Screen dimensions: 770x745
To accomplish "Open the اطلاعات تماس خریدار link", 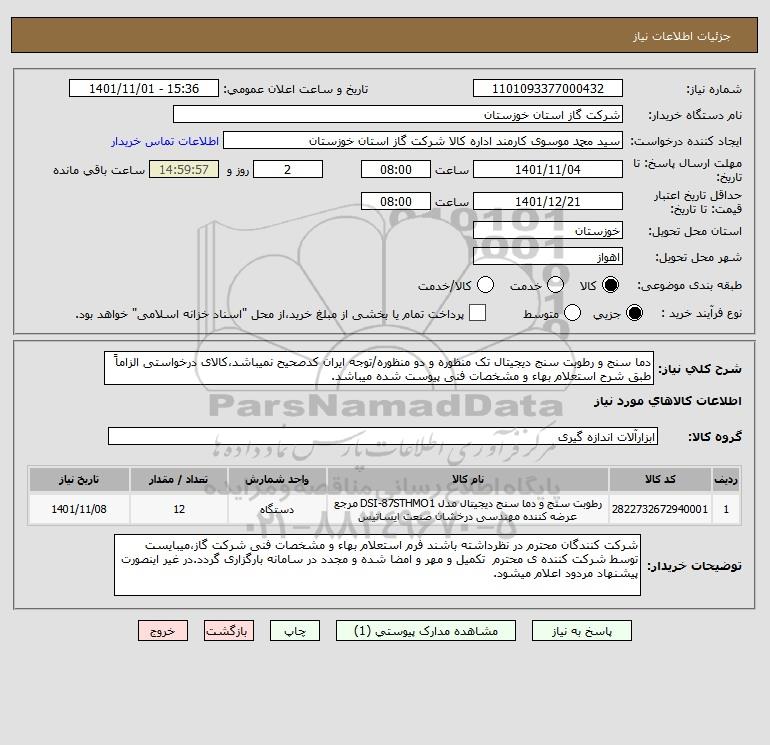I will (165, 141).
